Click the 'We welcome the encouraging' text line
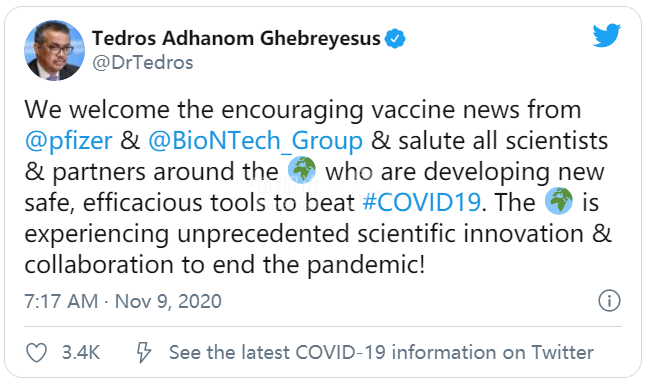This screenshot has height=382, width=649. pos(303,110)
